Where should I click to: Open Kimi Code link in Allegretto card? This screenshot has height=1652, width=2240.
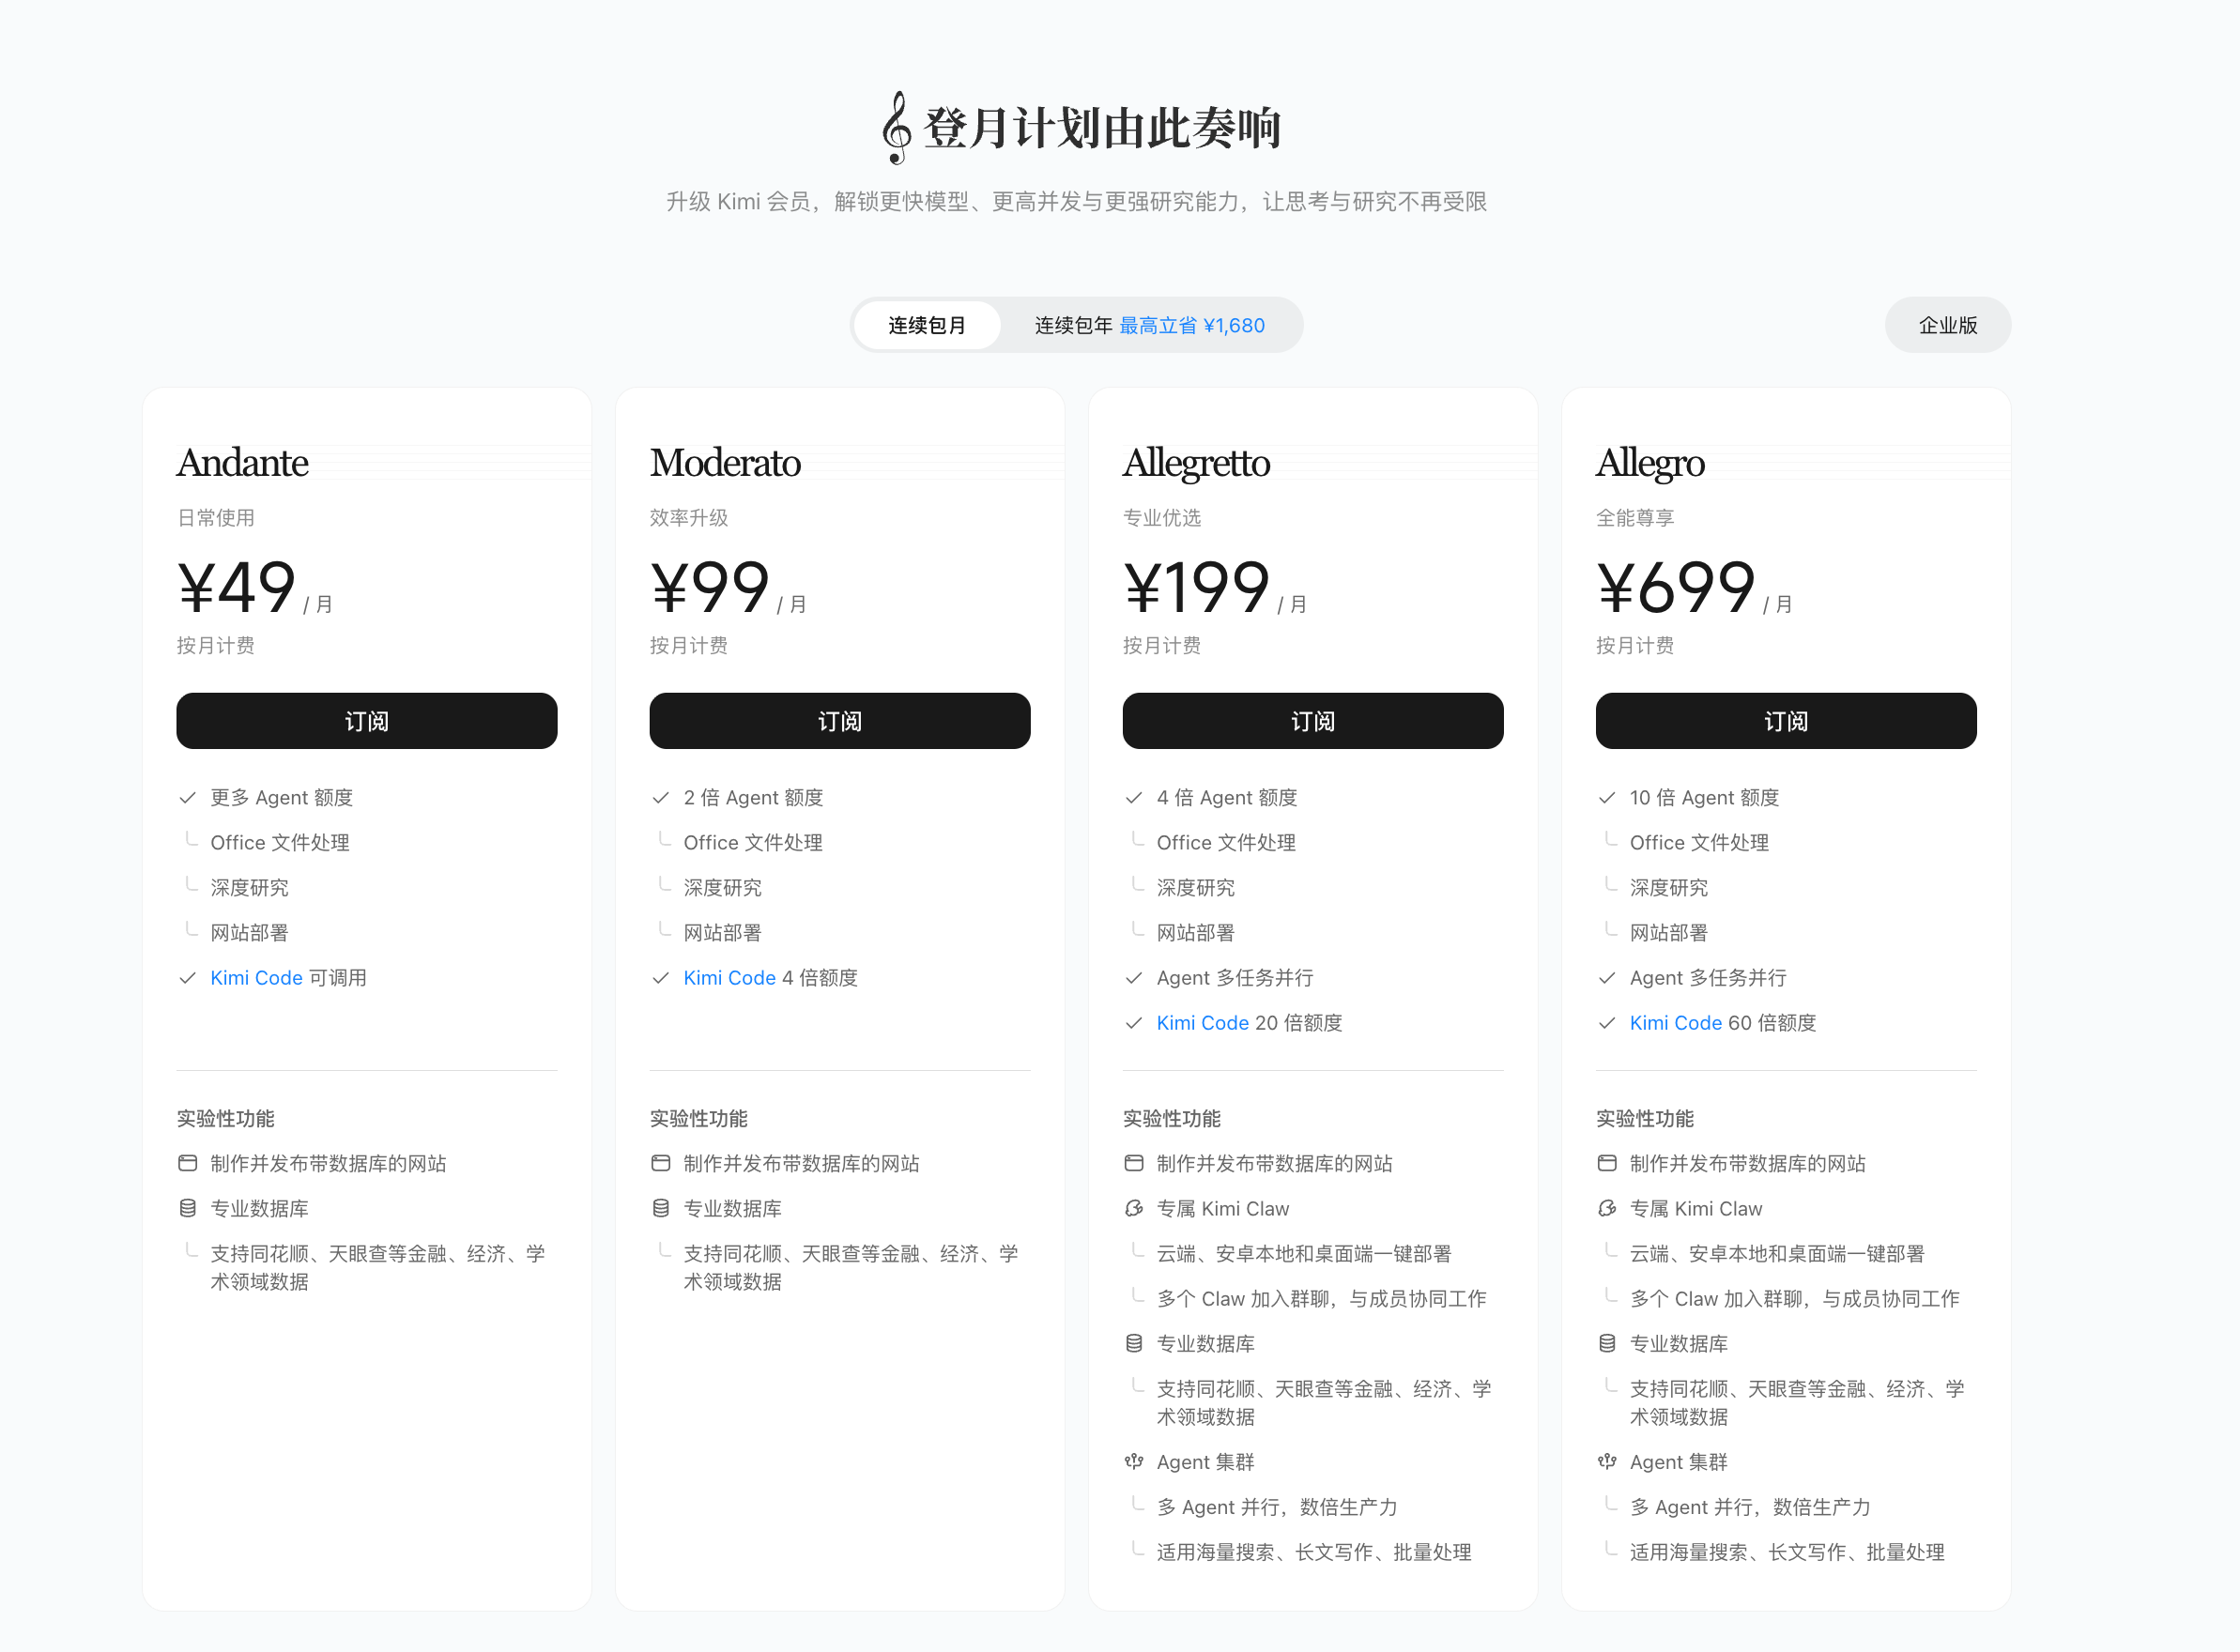pos(1202,1023)
